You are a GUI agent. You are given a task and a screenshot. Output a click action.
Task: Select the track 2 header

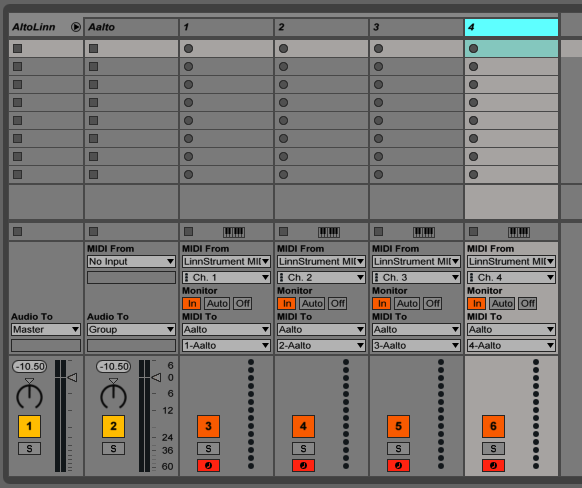[321, 27]
